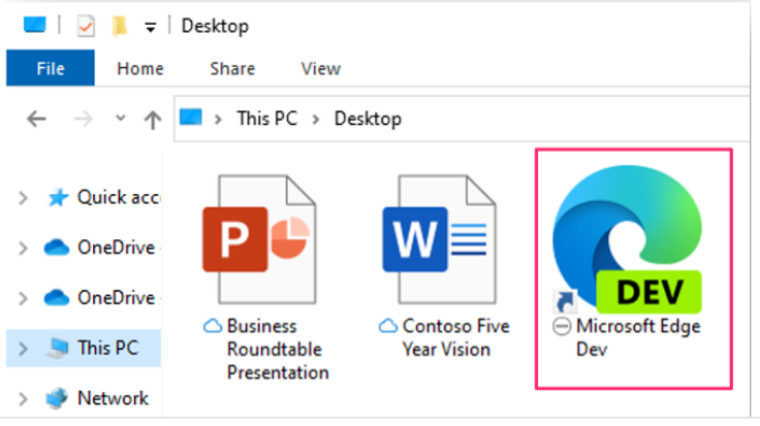Screen dimensions: 760x426
Task: Open the File tab
Action: click(50, 68)
